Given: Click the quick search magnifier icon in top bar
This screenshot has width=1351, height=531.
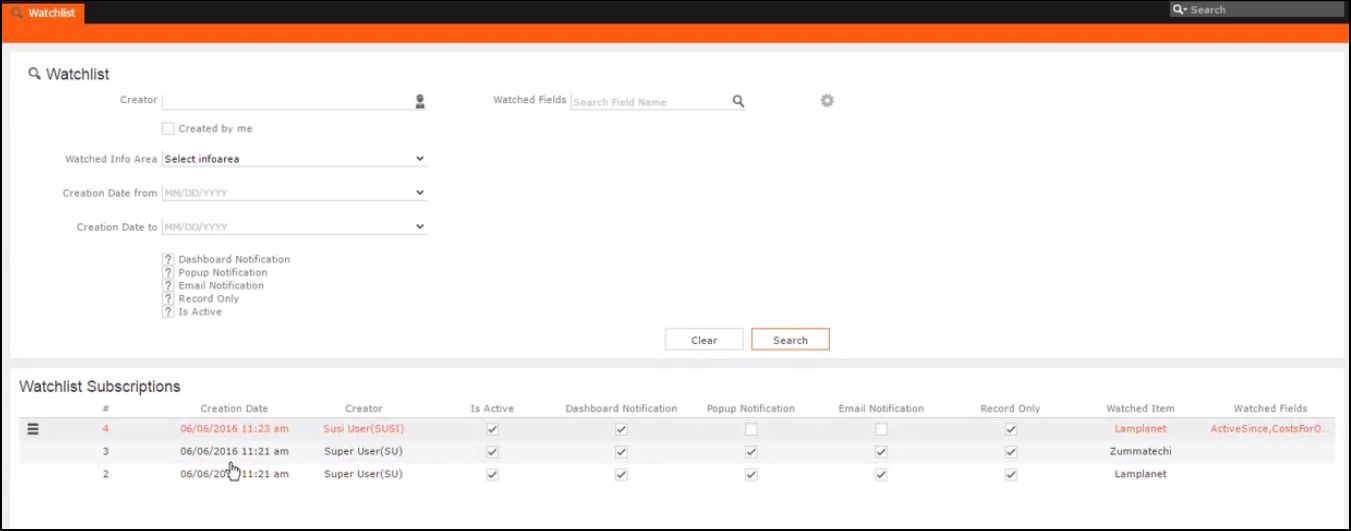Looking at the screenshot, I should [x=1180, y=10].
